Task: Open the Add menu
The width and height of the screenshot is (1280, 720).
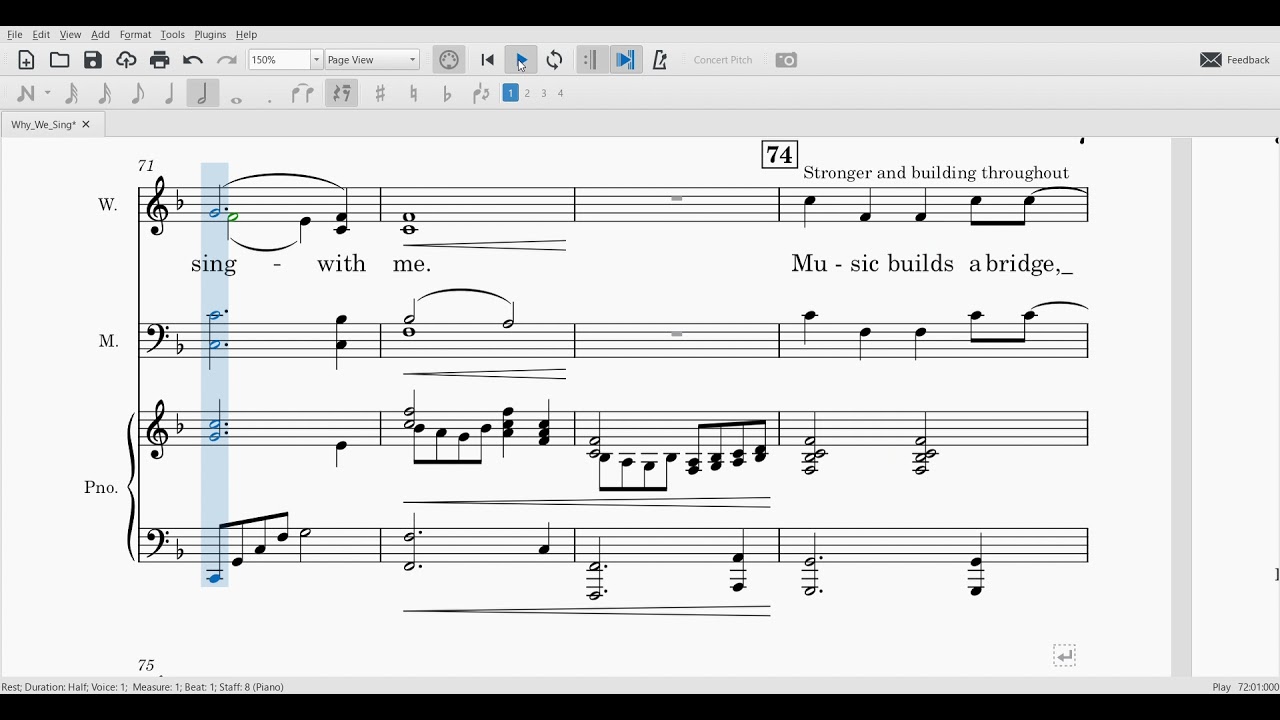Action: click(100, 35)
